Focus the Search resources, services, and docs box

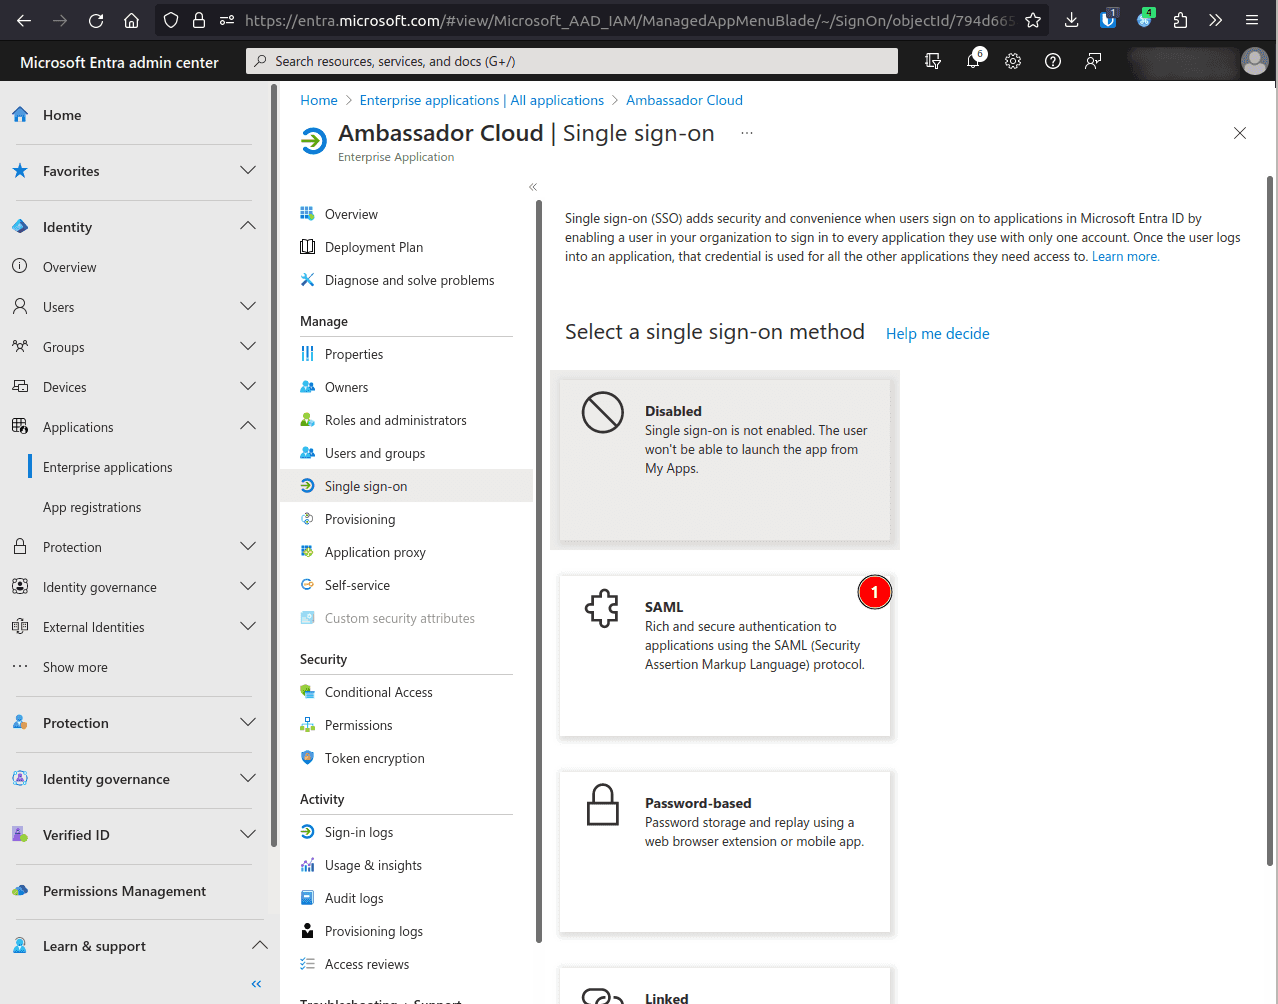pos(572,61)
